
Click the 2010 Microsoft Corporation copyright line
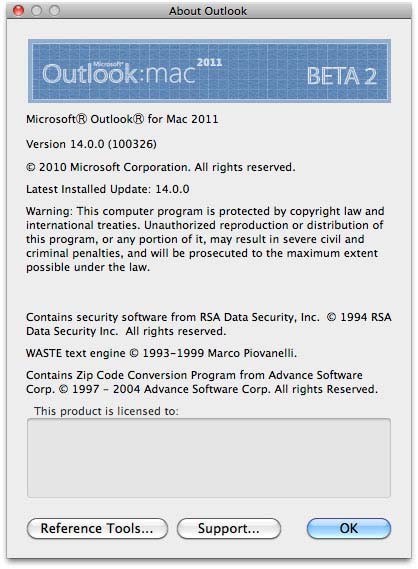pos(161,167)
